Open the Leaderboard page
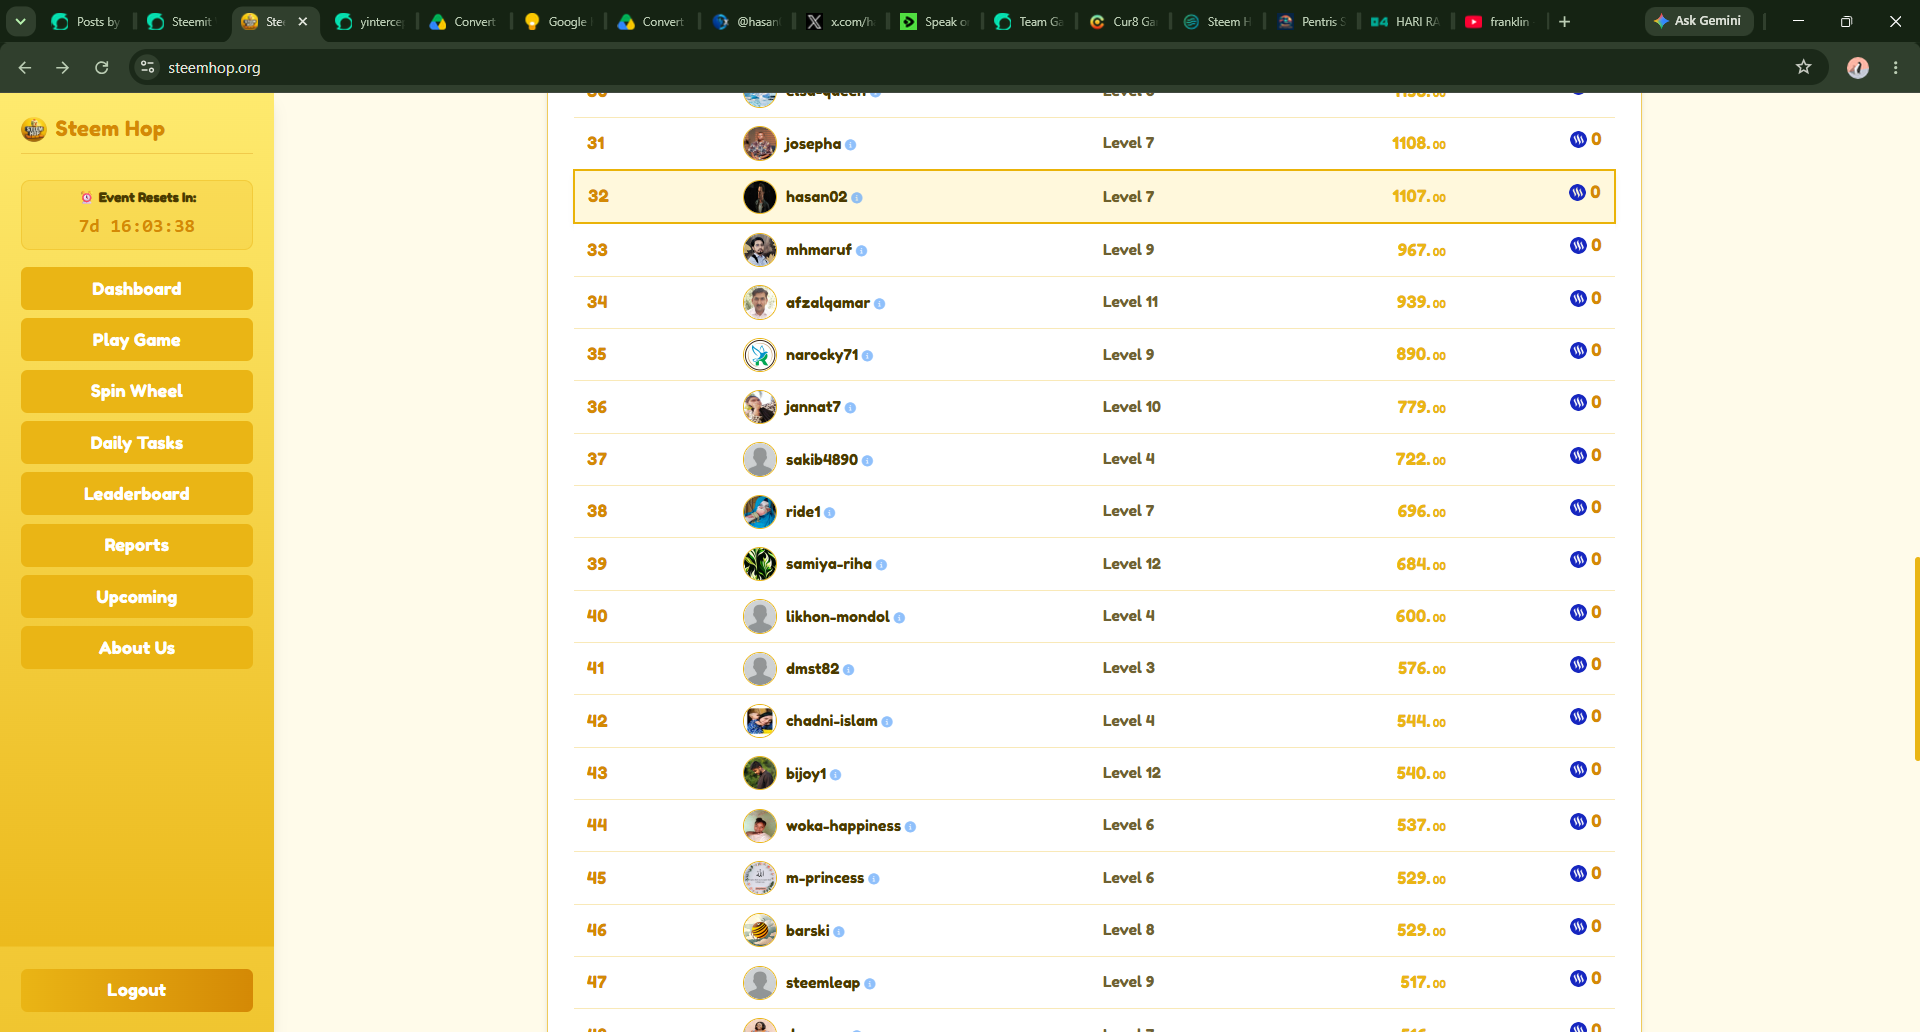The width and height of the screenshot is (1920, 1032). pos(137,494)
